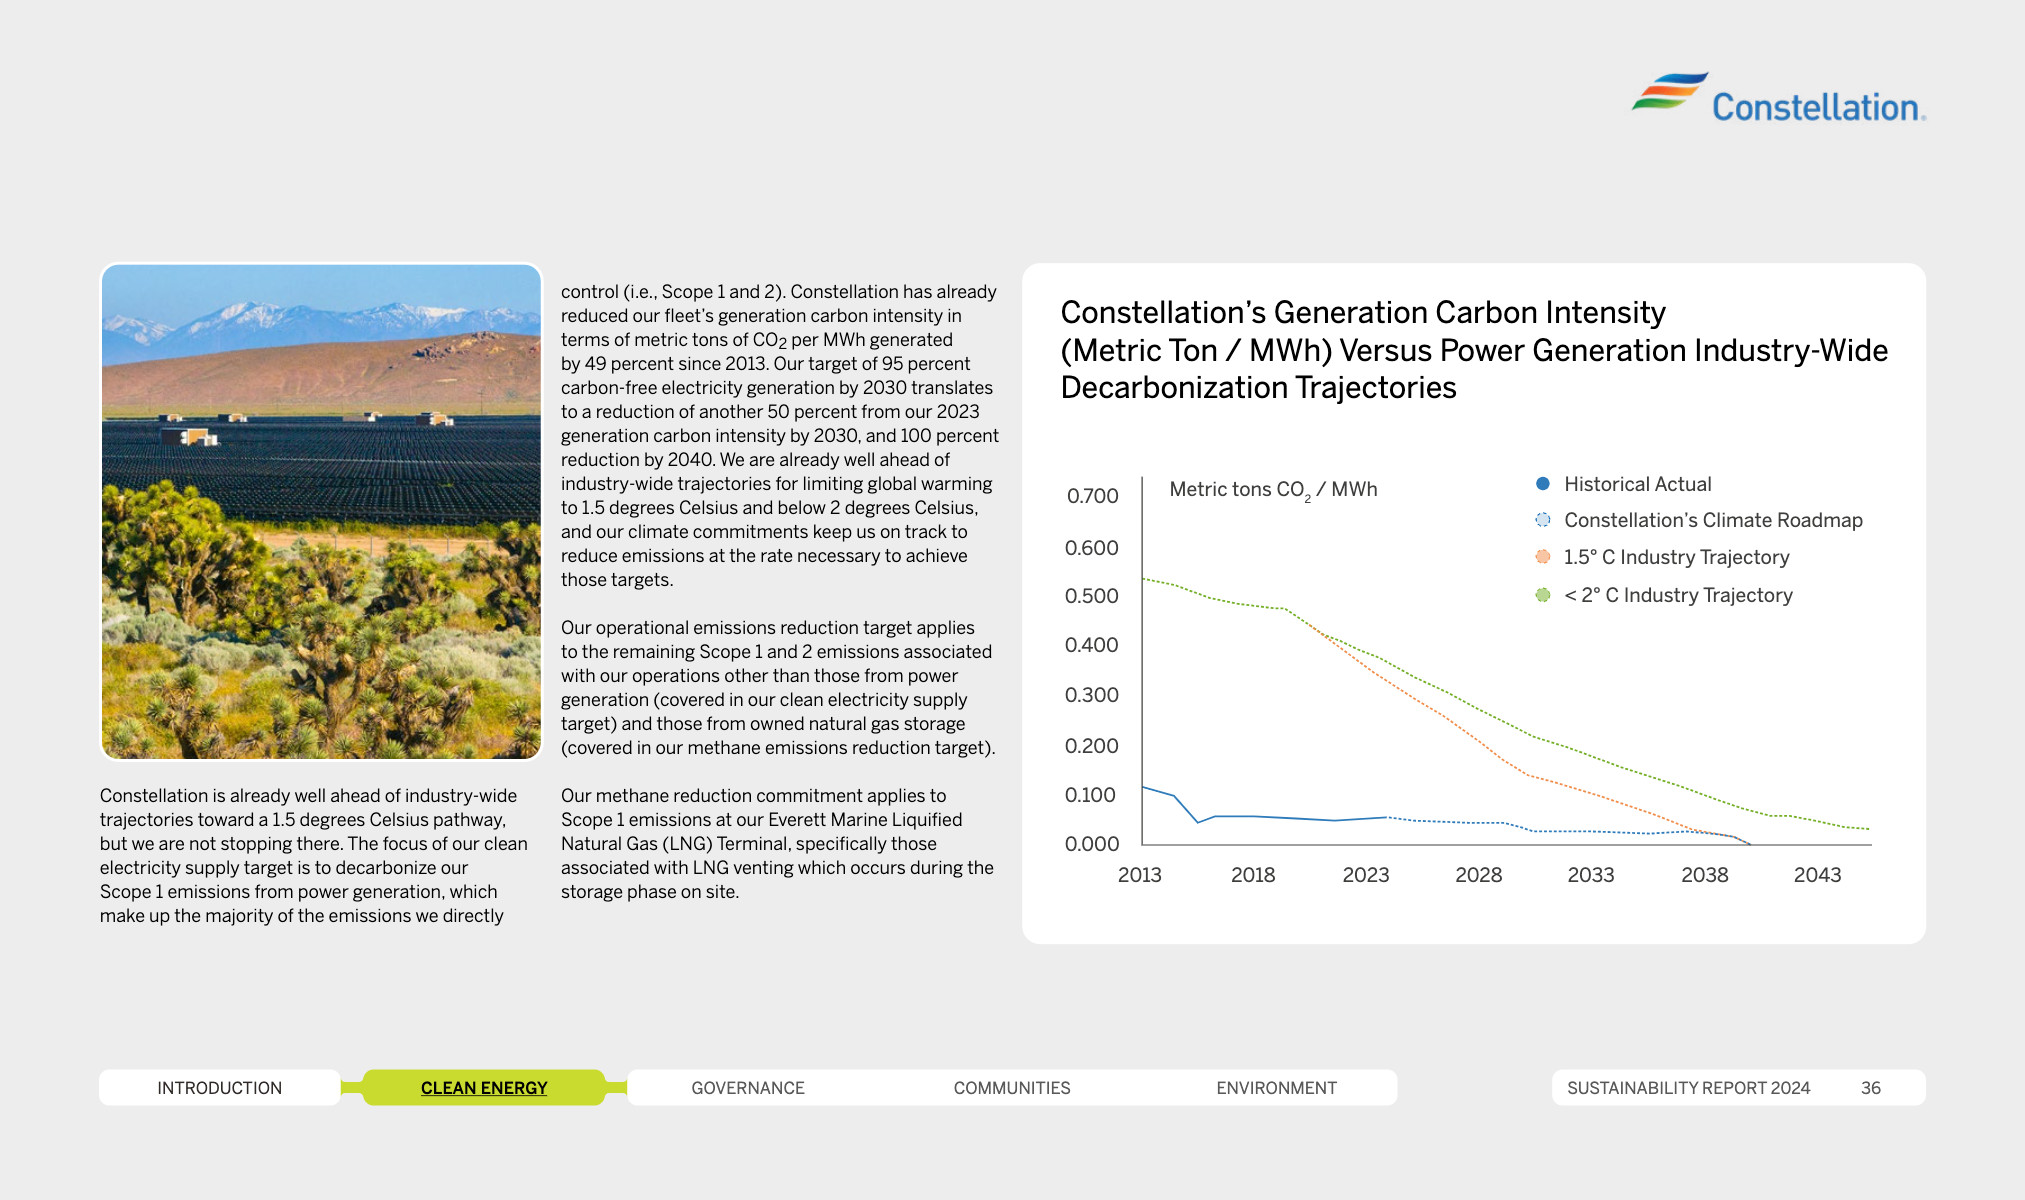This screenshot has height=1200, width=2025.
Task: Go to the Governance section tab
Action: click(747, 1088)
